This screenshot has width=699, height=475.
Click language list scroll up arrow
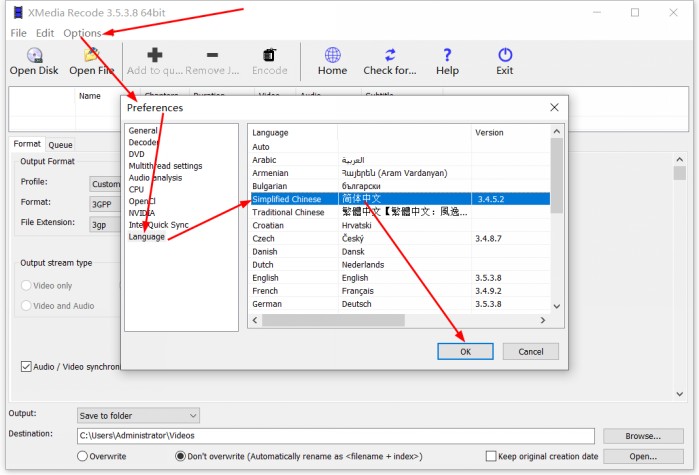pos(557,131)
